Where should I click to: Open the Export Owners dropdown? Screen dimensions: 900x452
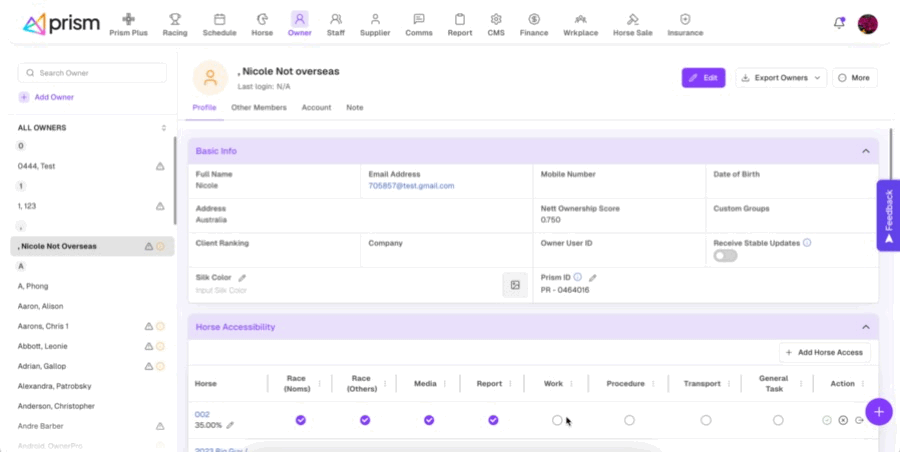[781, 78]
